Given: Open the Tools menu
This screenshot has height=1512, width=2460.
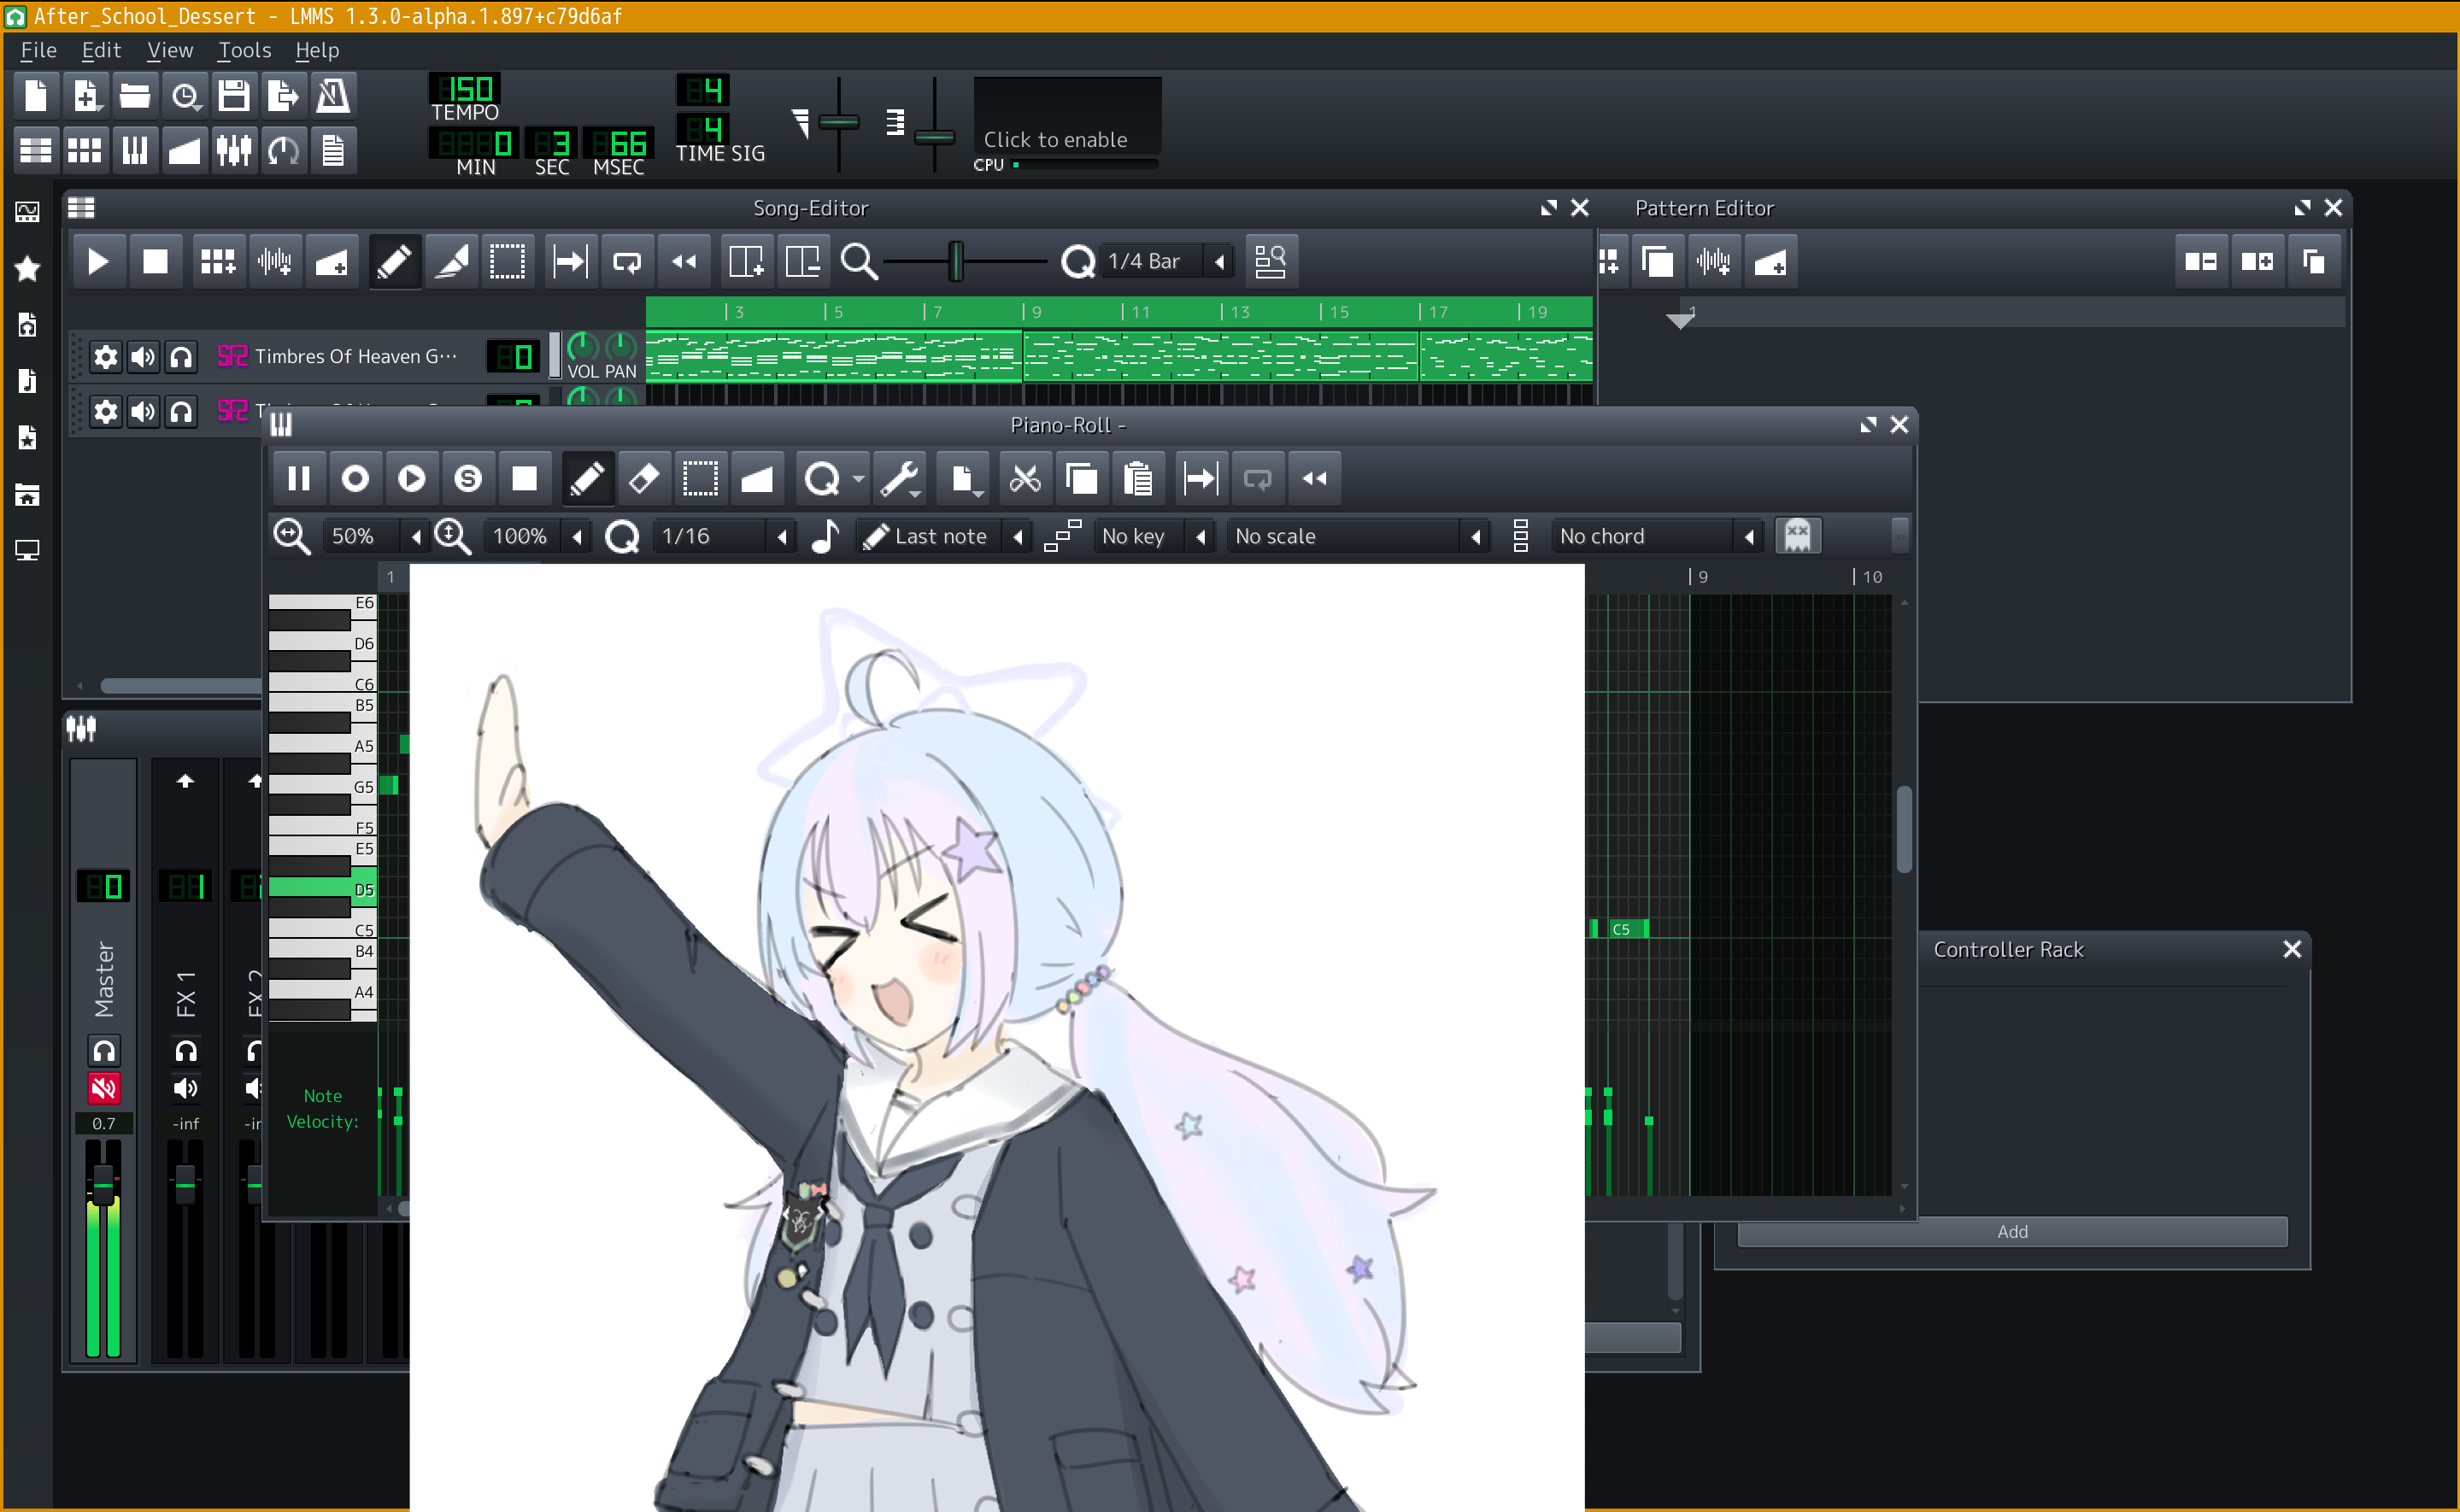Looking at the screenshot, I should point(245,50).
